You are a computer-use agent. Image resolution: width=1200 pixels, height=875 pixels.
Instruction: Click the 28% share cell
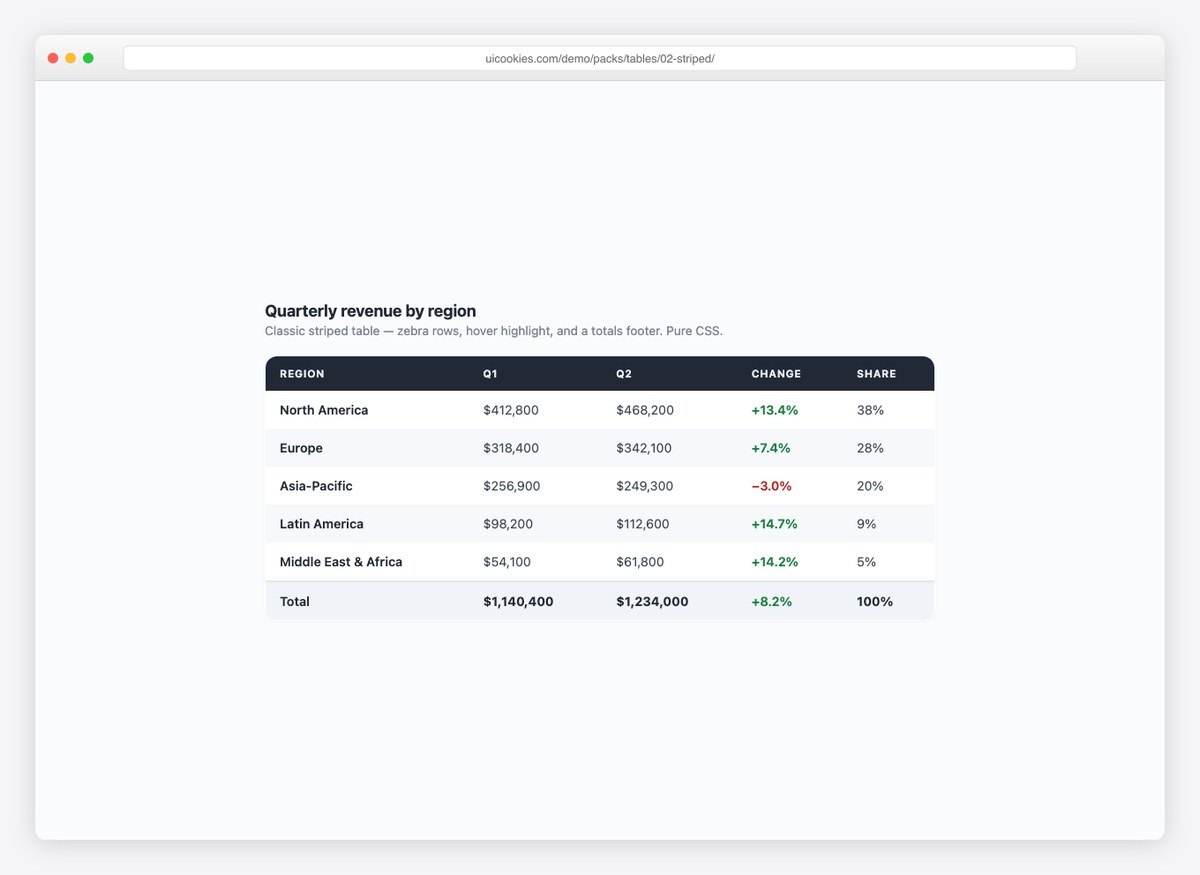[870, 448]
